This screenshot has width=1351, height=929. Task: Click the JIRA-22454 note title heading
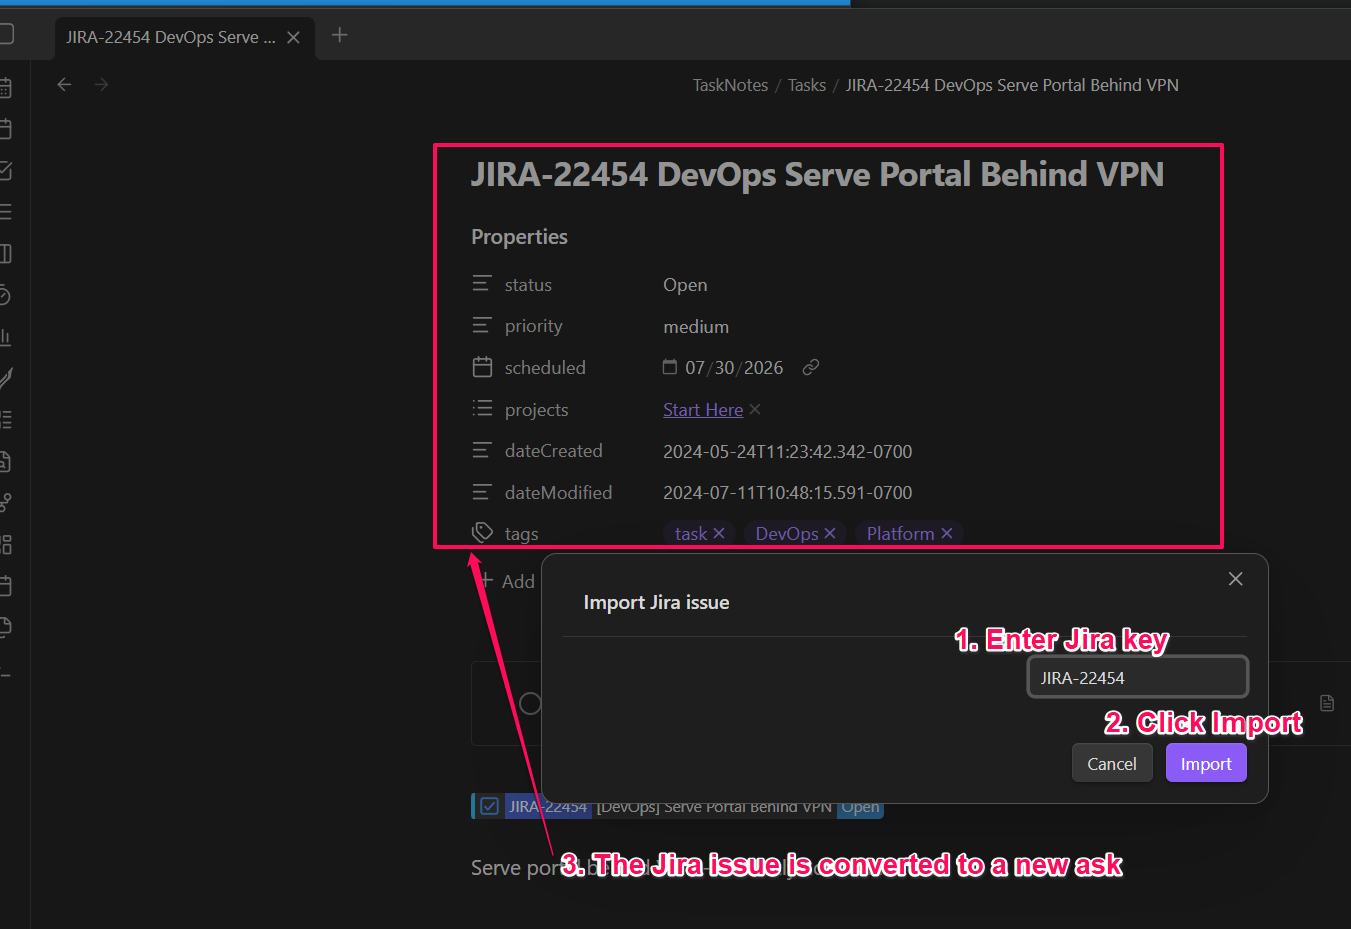[817, 175]
